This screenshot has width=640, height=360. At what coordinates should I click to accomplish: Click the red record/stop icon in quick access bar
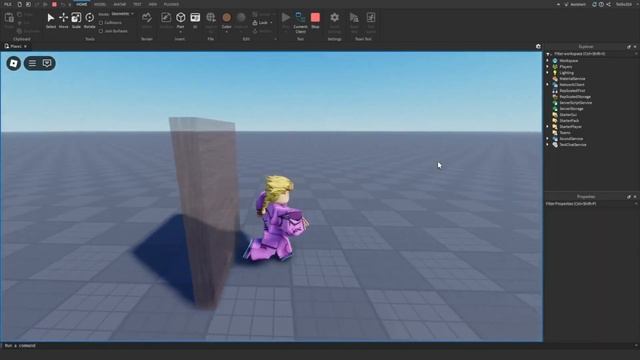click(54, 4)
